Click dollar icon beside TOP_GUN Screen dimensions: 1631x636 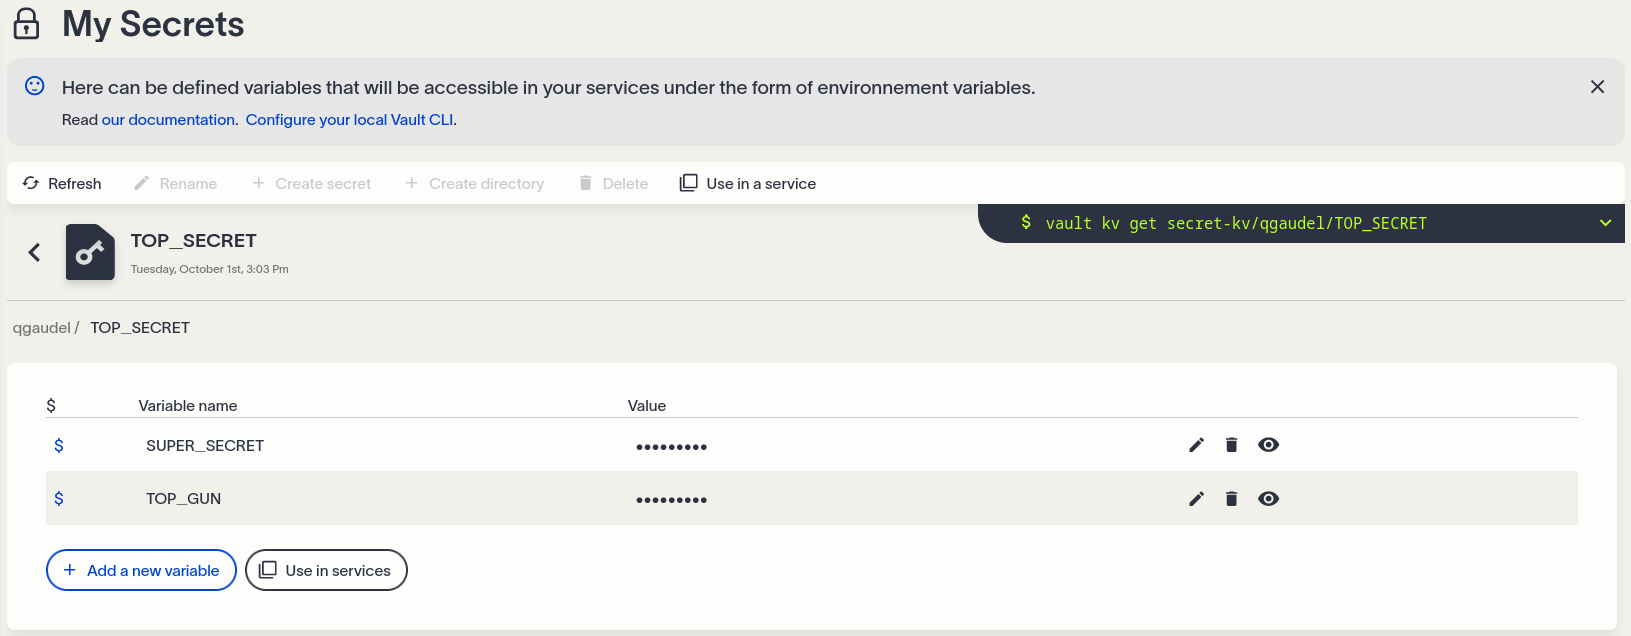point(59,498)
